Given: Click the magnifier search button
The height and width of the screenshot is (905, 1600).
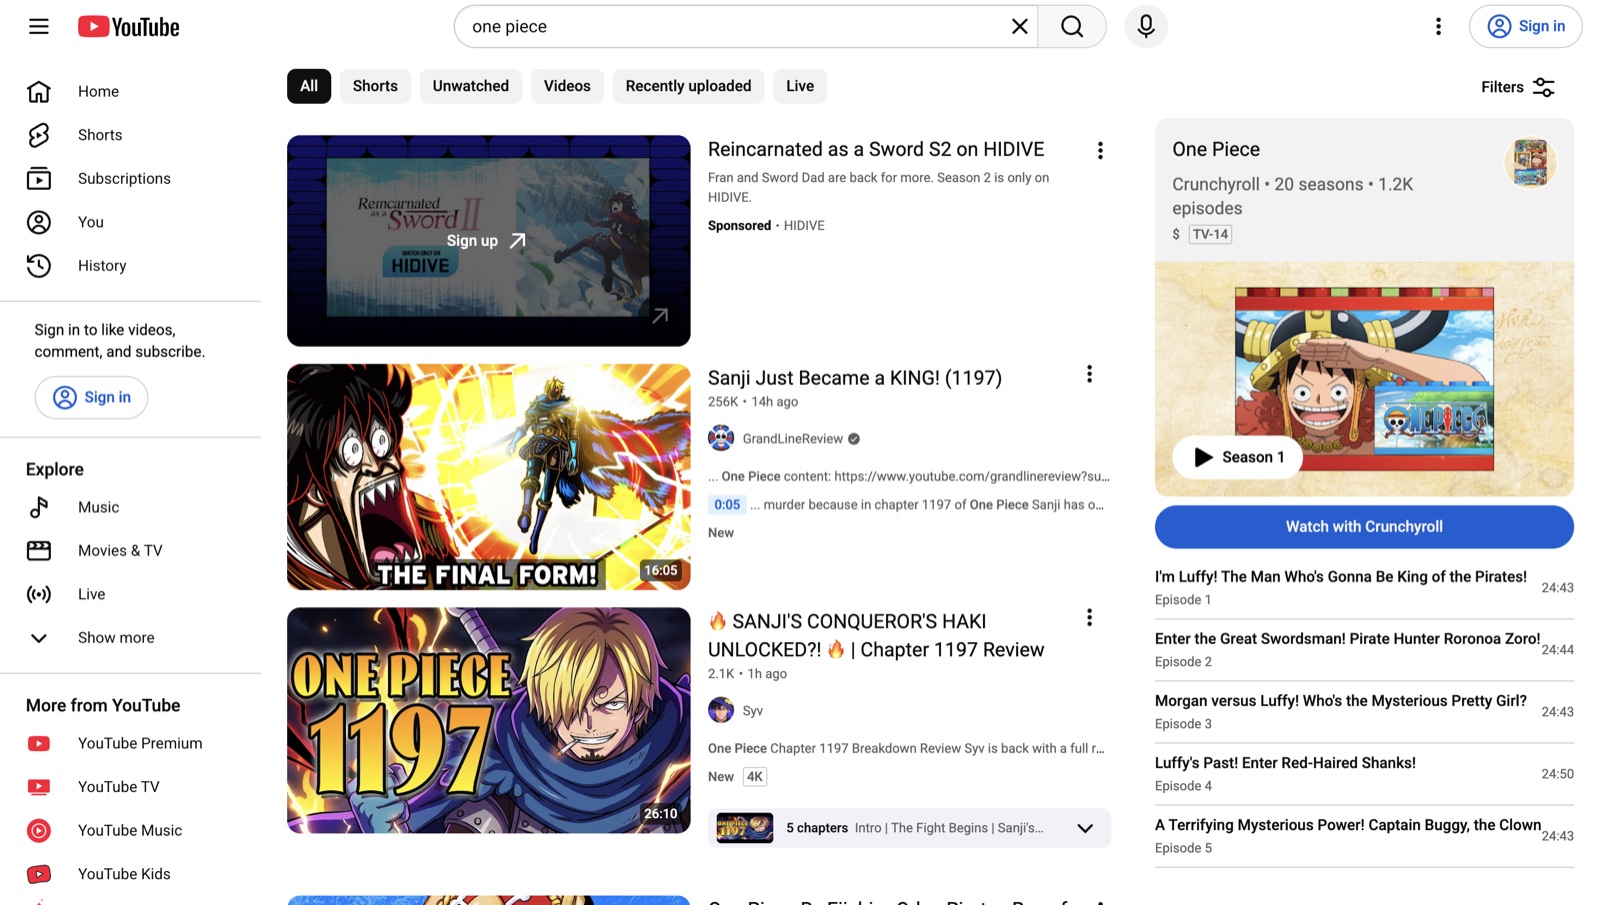Looking at the screenshot, I should [1072, 26].
